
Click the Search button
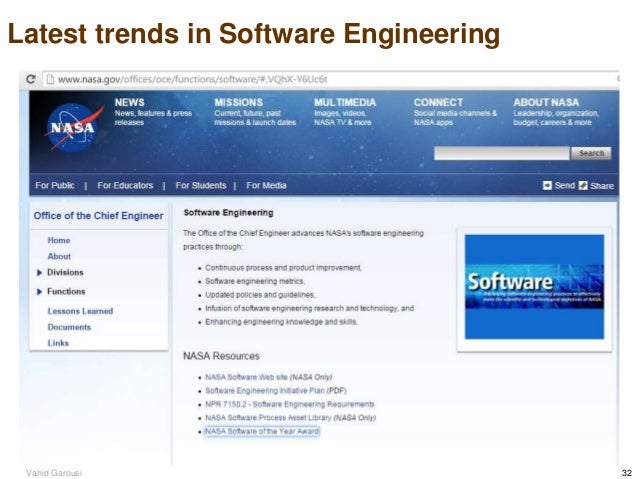(x=591, y=153)
